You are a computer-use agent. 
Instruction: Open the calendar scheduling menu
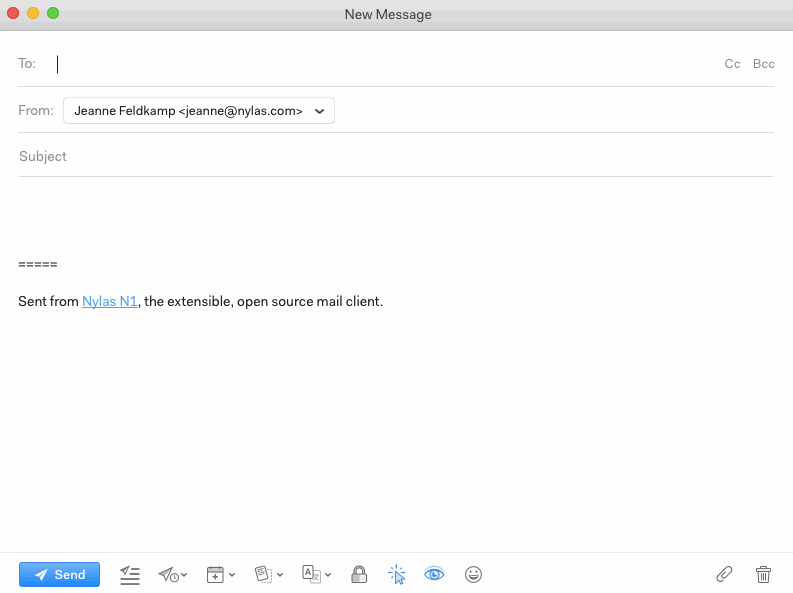[x=220, y=574]
